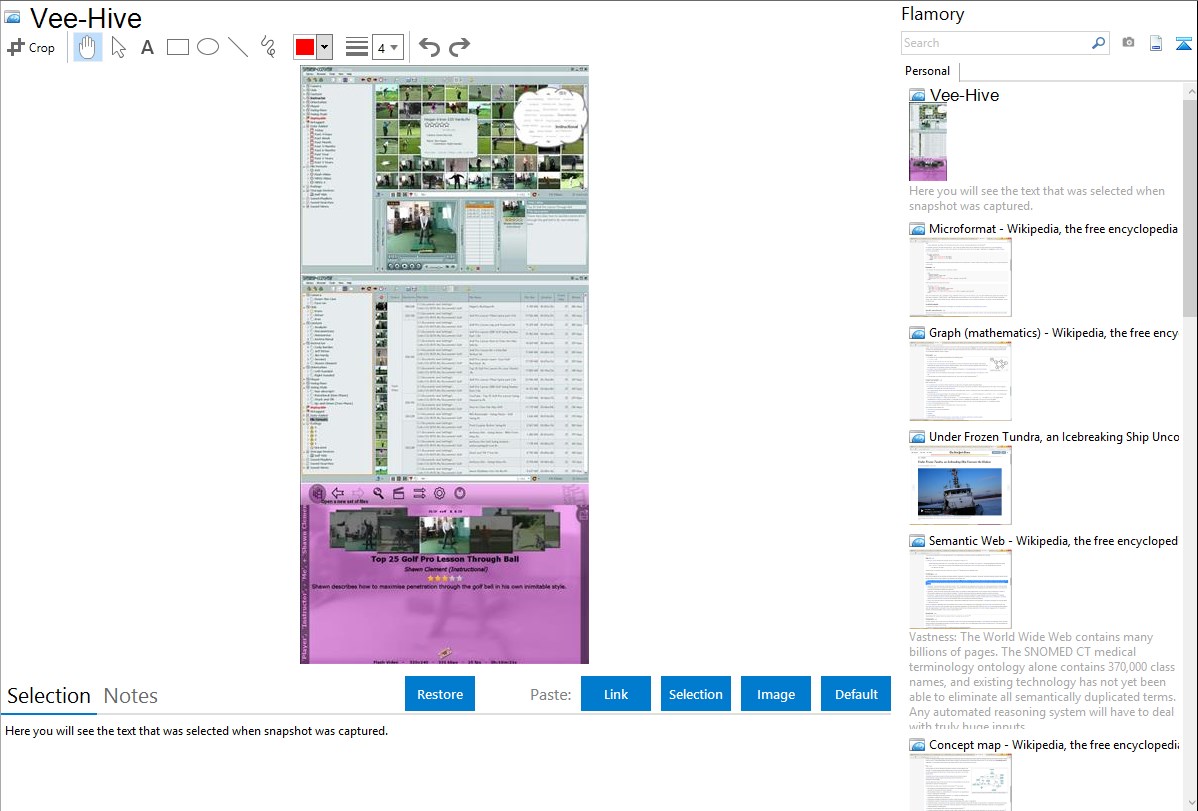Click the Restore button
Image resolution: width=1198 pixels, height=811 pixels.
pyautogui.click(x=440, y=694)
